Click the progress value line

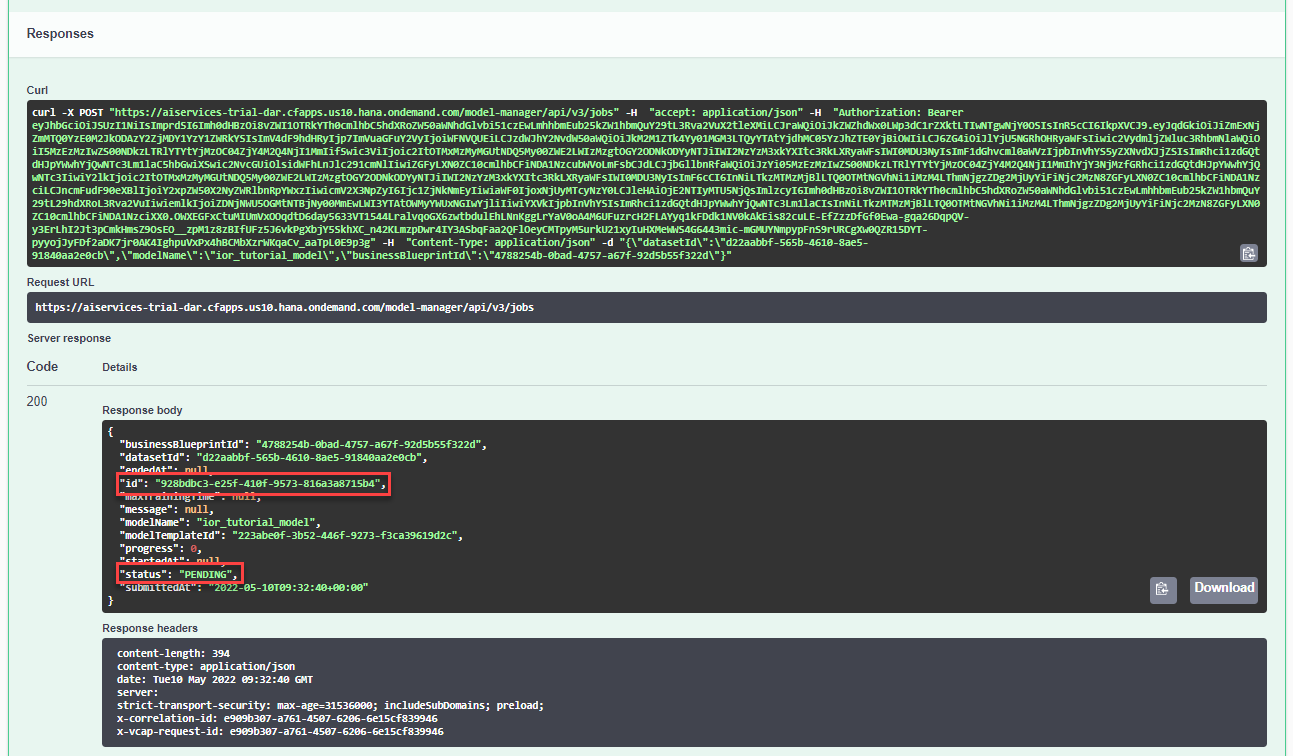159,548
